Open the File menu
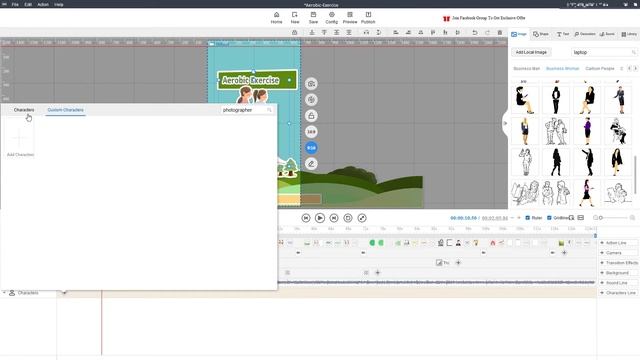Viewport: 640px width, 360px height. pyautogui.click(x=15, y=4)
